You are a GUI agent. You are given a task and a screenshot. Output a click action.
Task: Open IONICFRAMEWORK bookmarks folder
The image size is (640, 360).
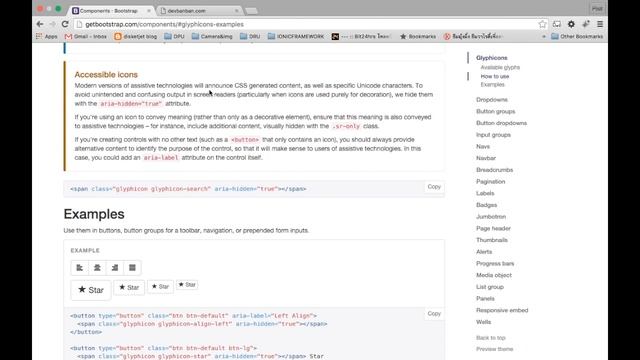pos(296,36)
